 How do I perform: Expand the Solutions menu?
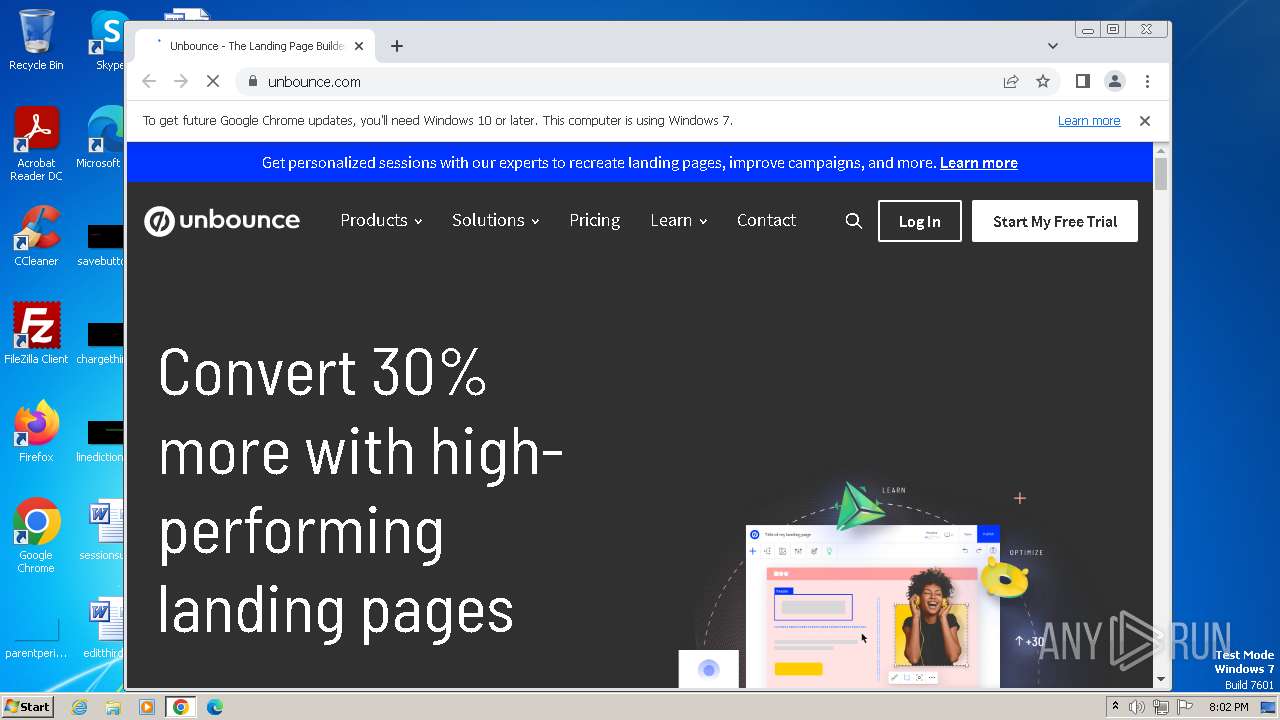point(496,221)
